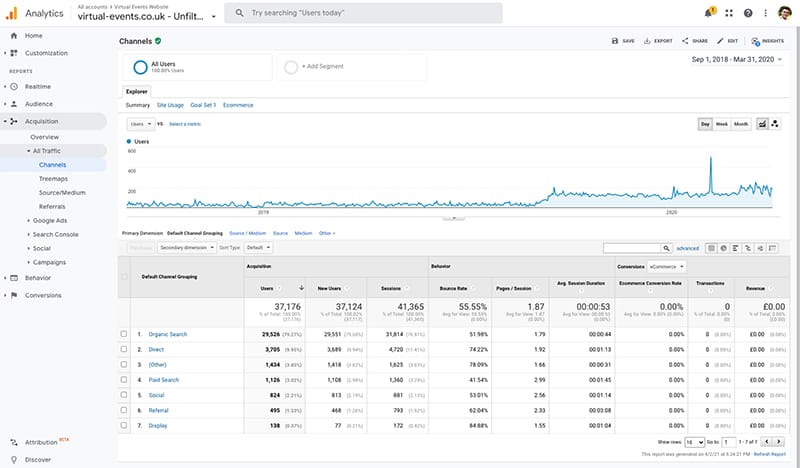
Task: Tick the Organic Search row checkbox
Action: [124, 333]
